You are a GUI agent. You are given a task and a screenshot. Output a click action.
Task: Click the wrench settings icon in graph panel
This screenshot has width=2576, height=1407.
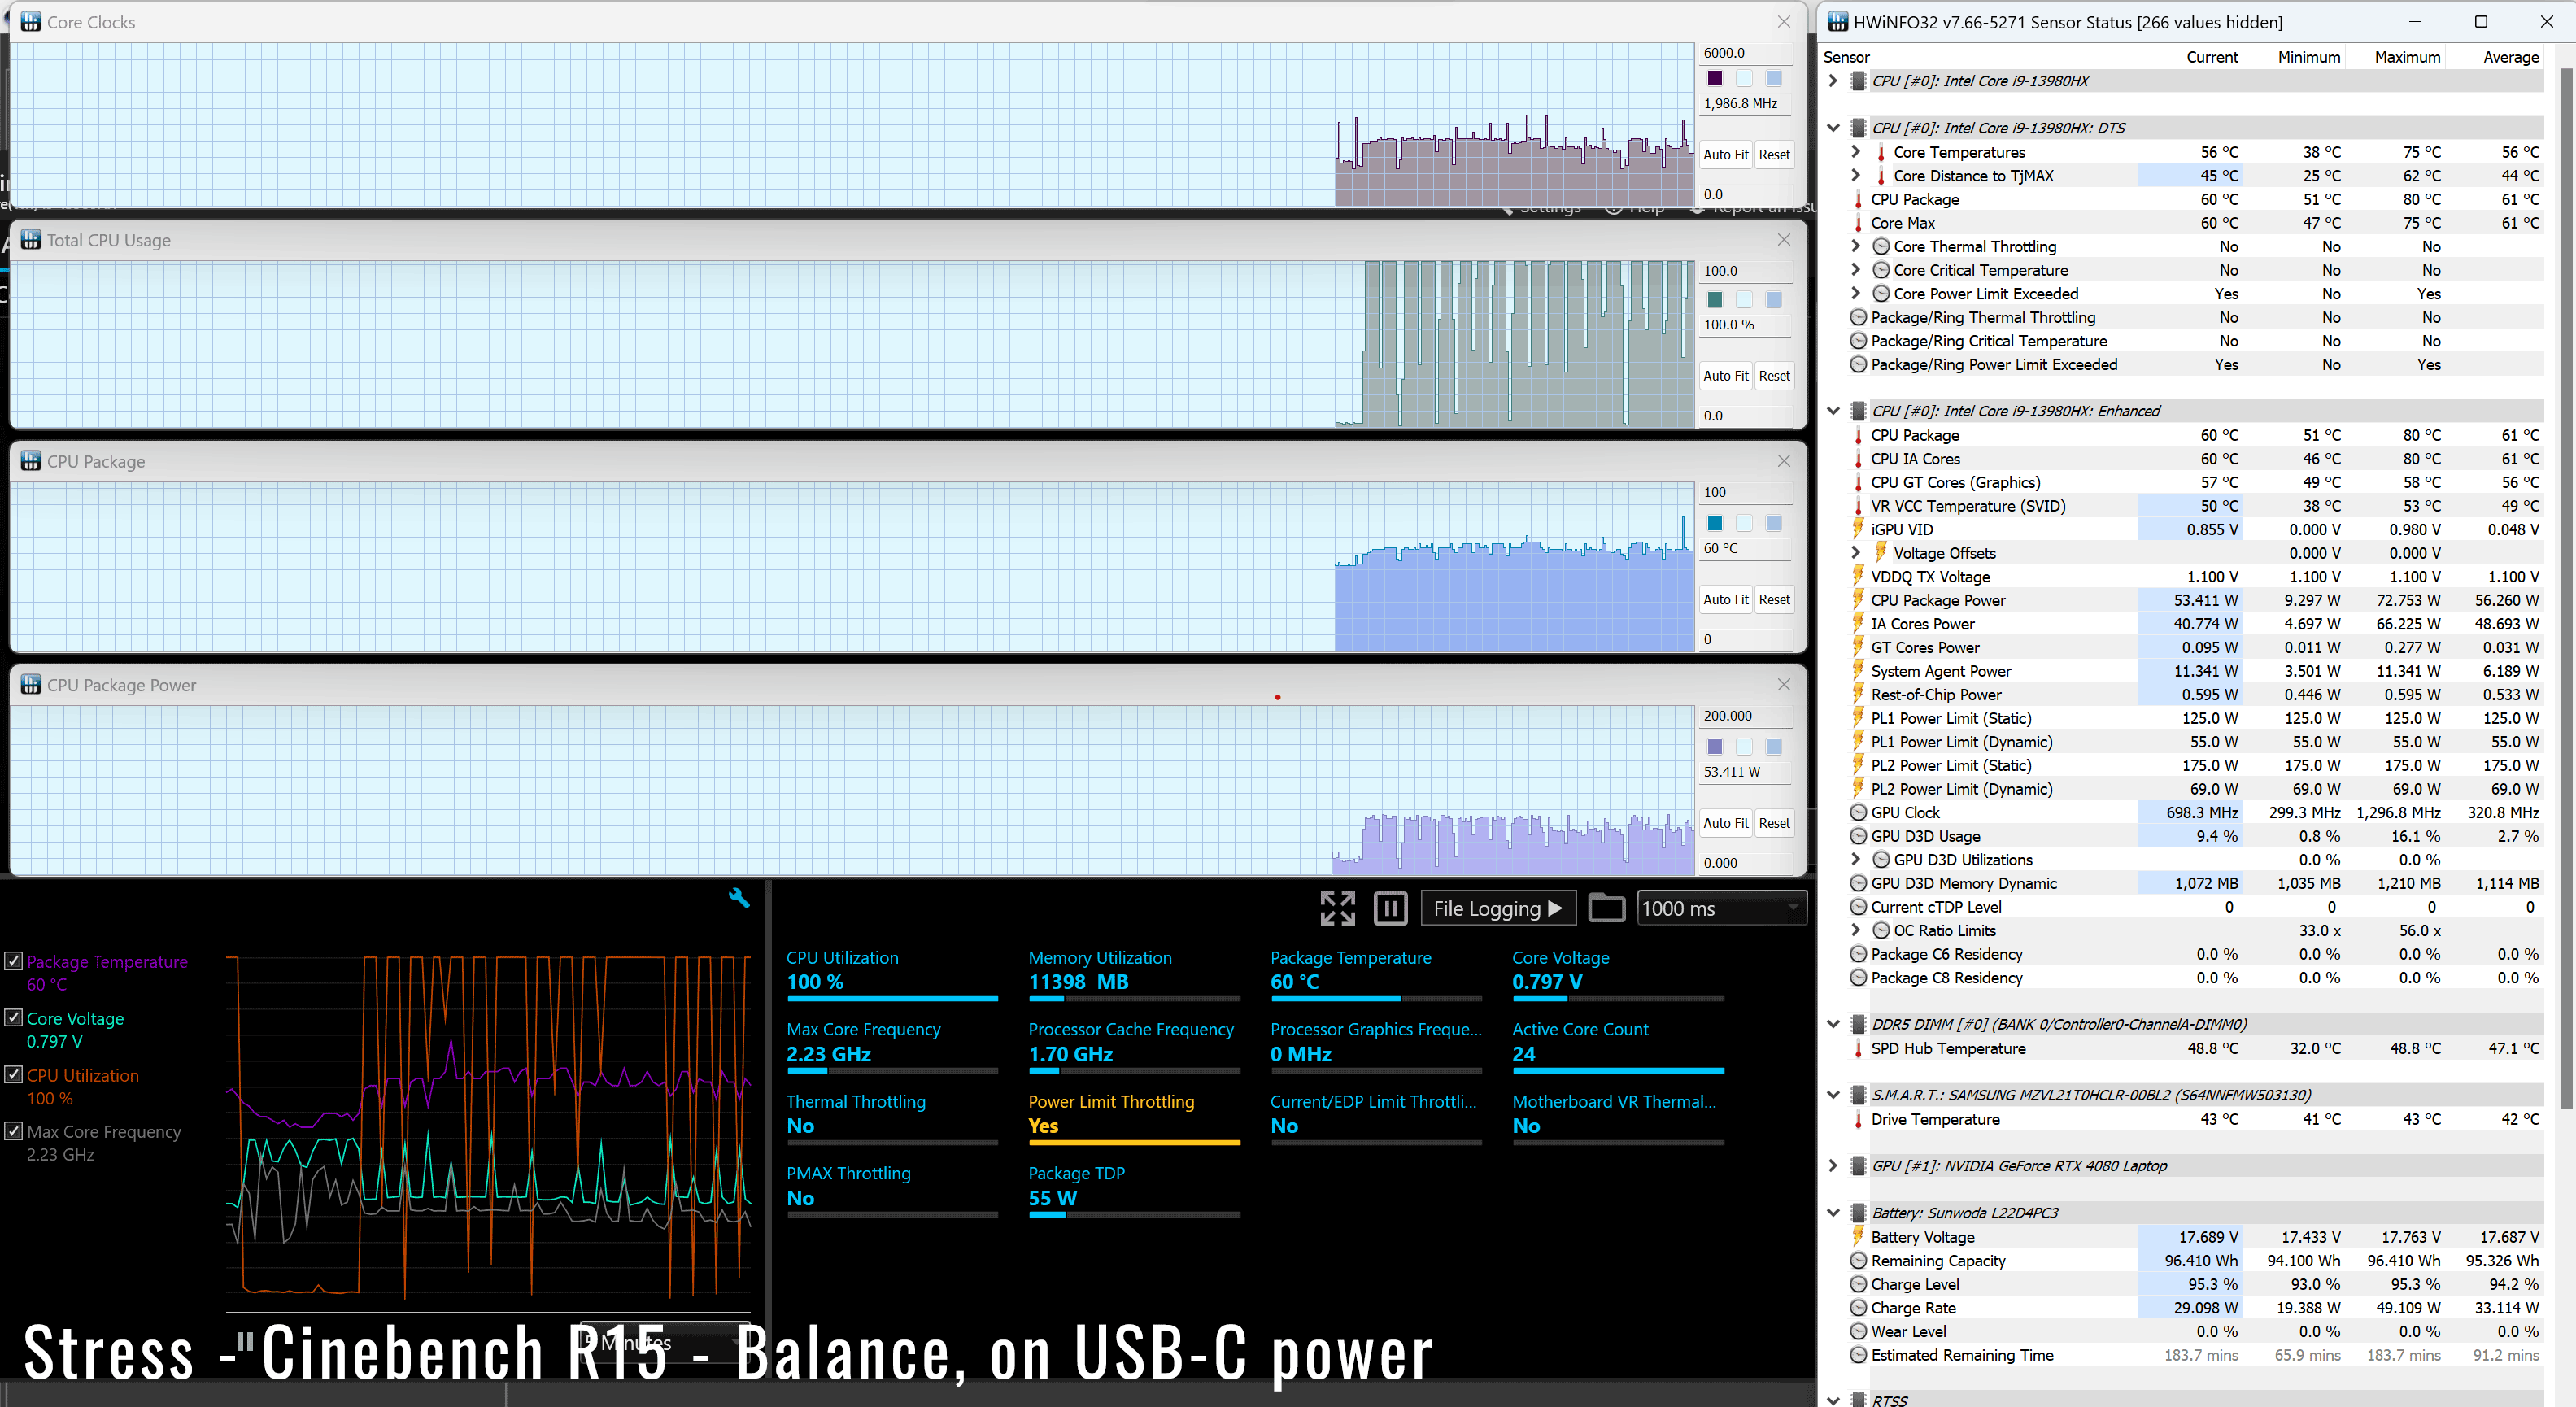[739, 897]
